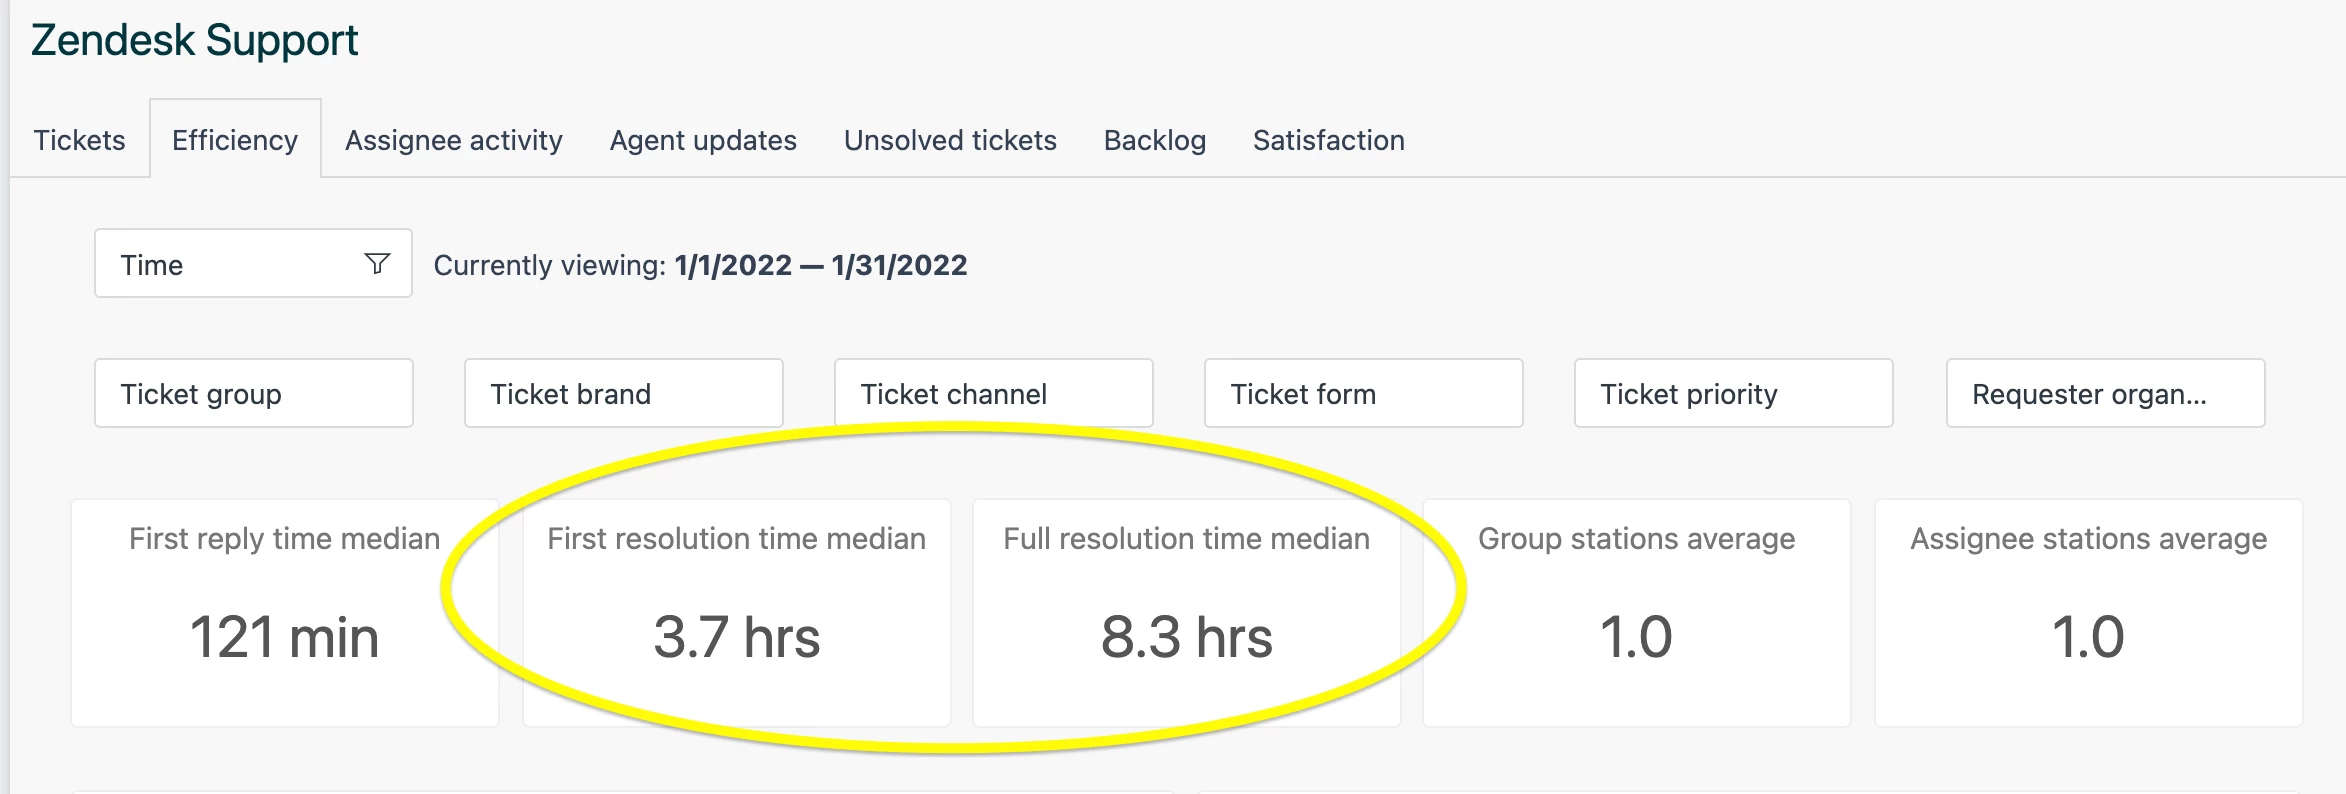Click the First reply time median card
2346x794 pixels.
(285, 613)
